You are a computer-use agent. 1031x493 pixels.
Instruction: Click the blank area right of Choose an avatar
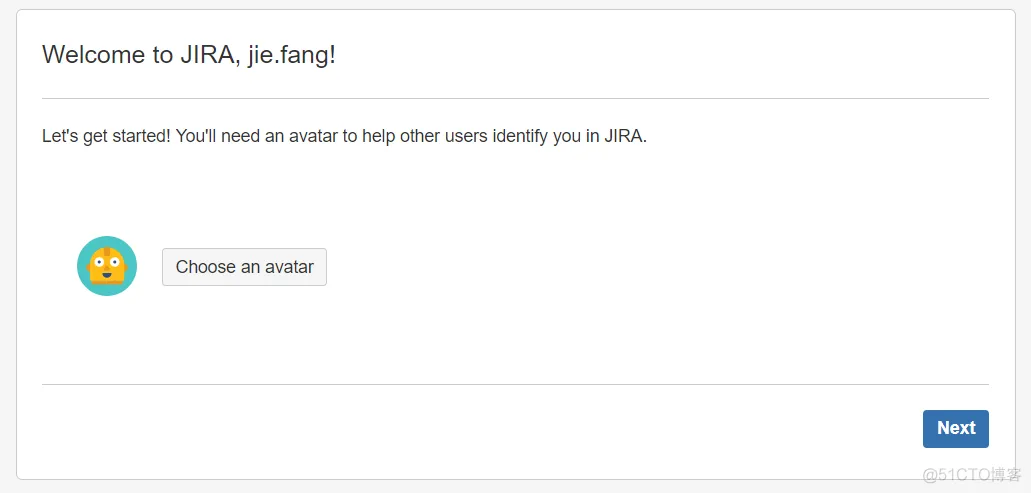[658, 267]
